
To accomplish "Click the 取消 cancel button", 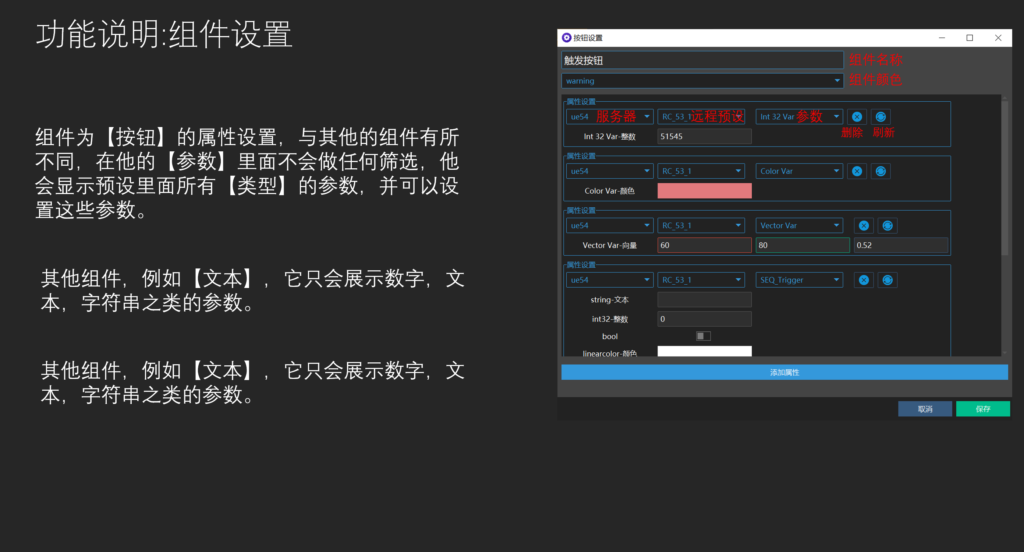I will [925, 409].
